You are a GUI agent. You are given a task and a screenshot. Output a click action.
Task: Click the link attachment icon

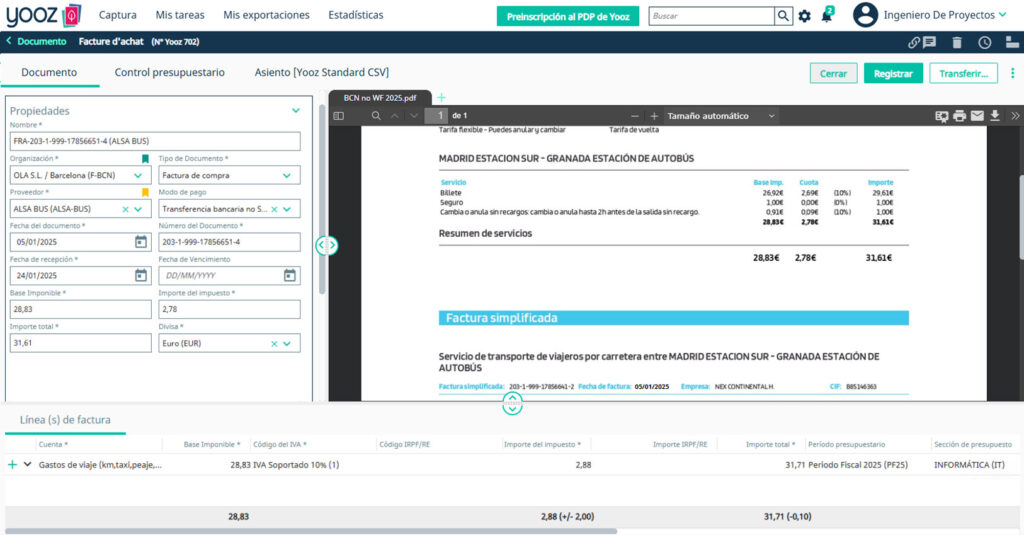tap(914, 42)
